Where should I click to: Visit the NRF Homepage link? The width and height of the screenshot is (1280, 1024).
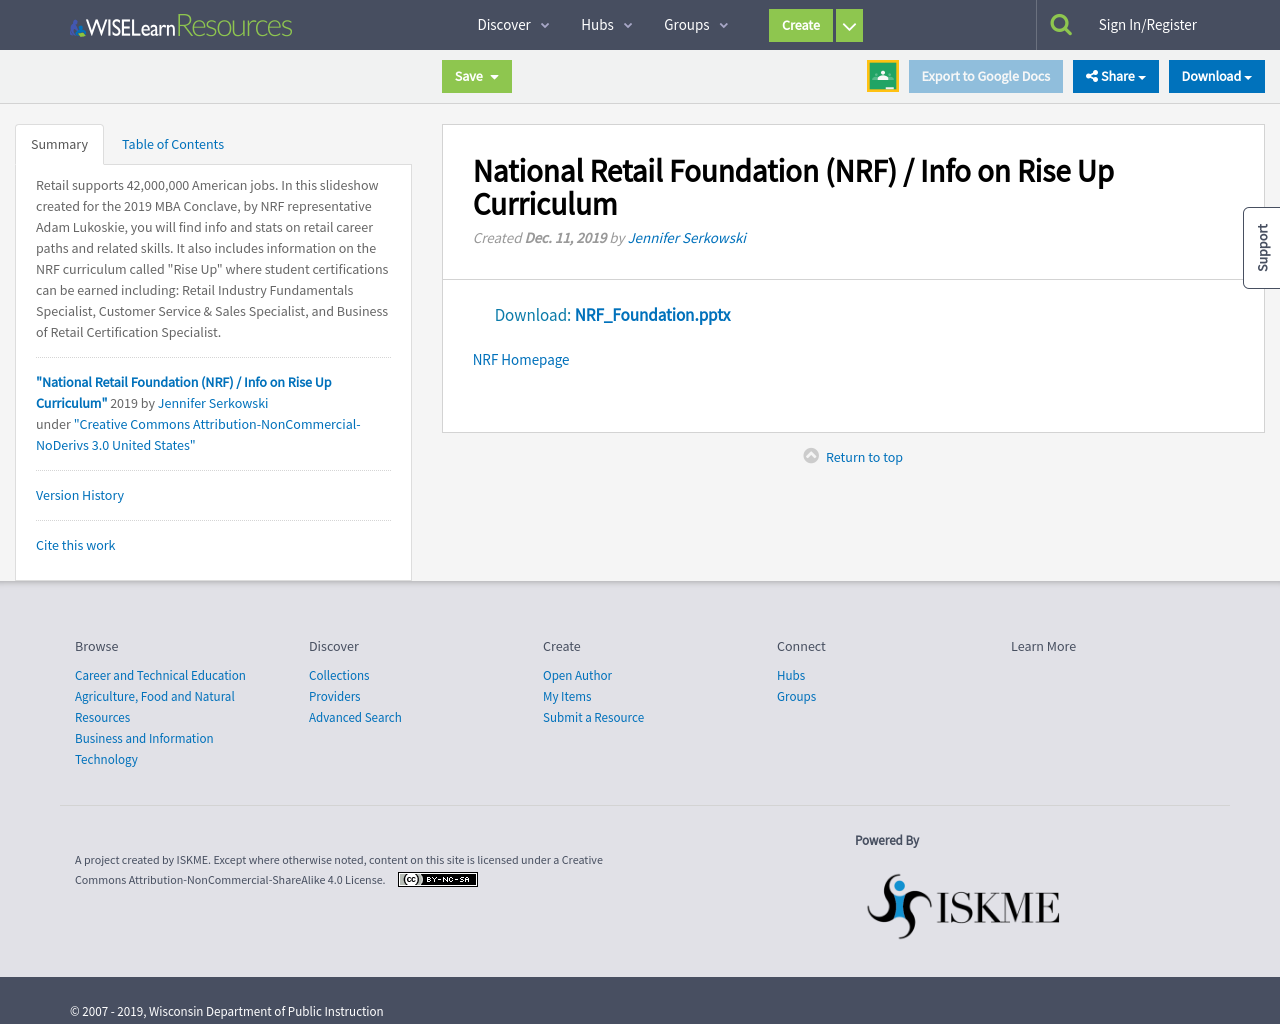point(520,358)
